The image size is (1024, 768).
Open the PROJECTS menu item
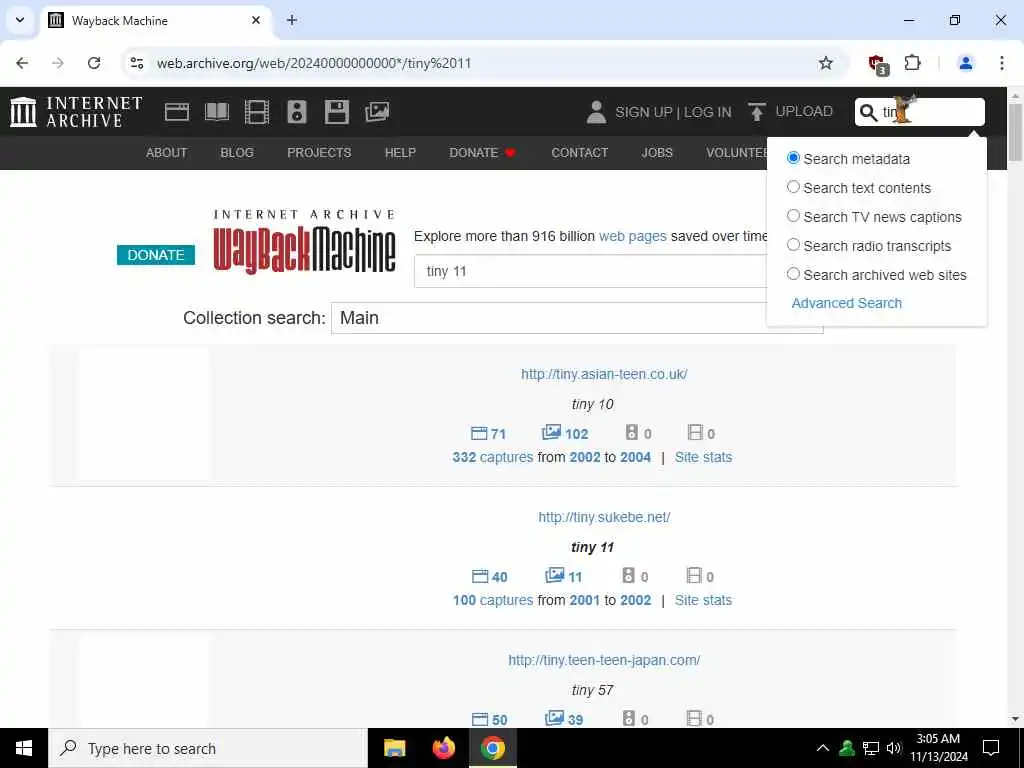tap(319, 153)
